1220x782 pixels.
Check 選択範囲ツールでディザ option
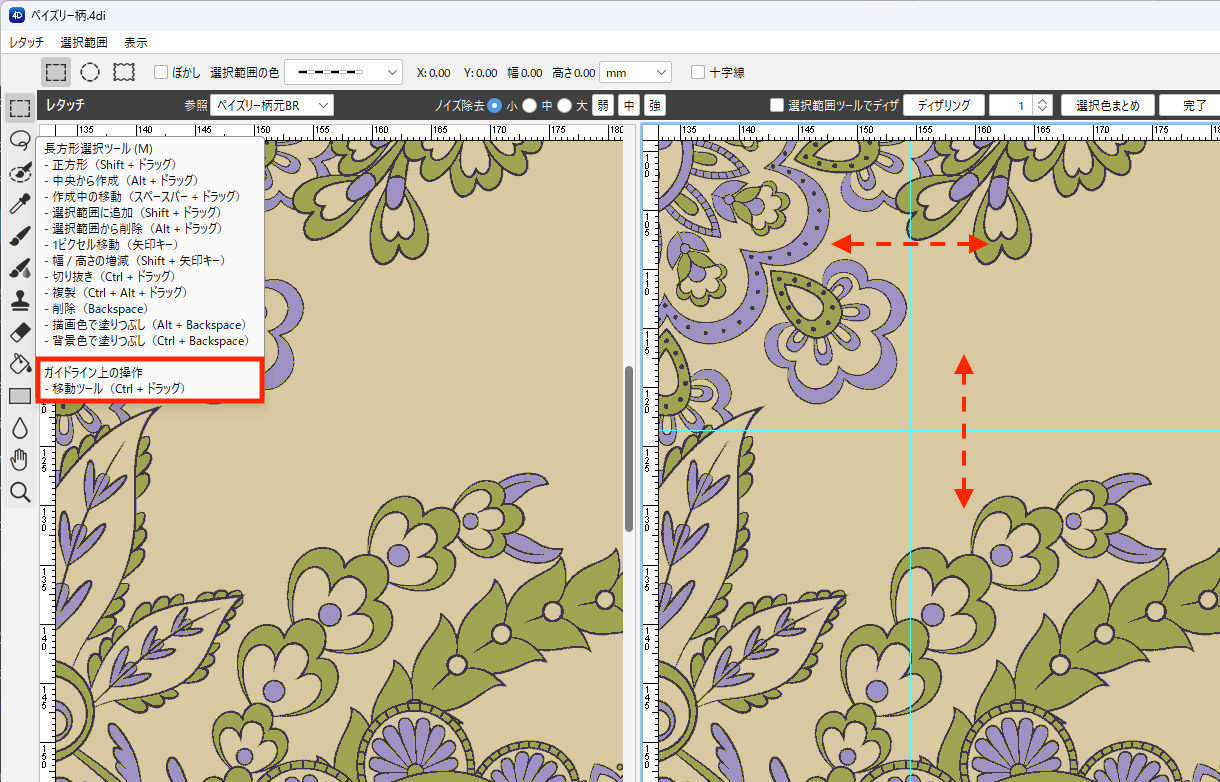click(777, 105)
